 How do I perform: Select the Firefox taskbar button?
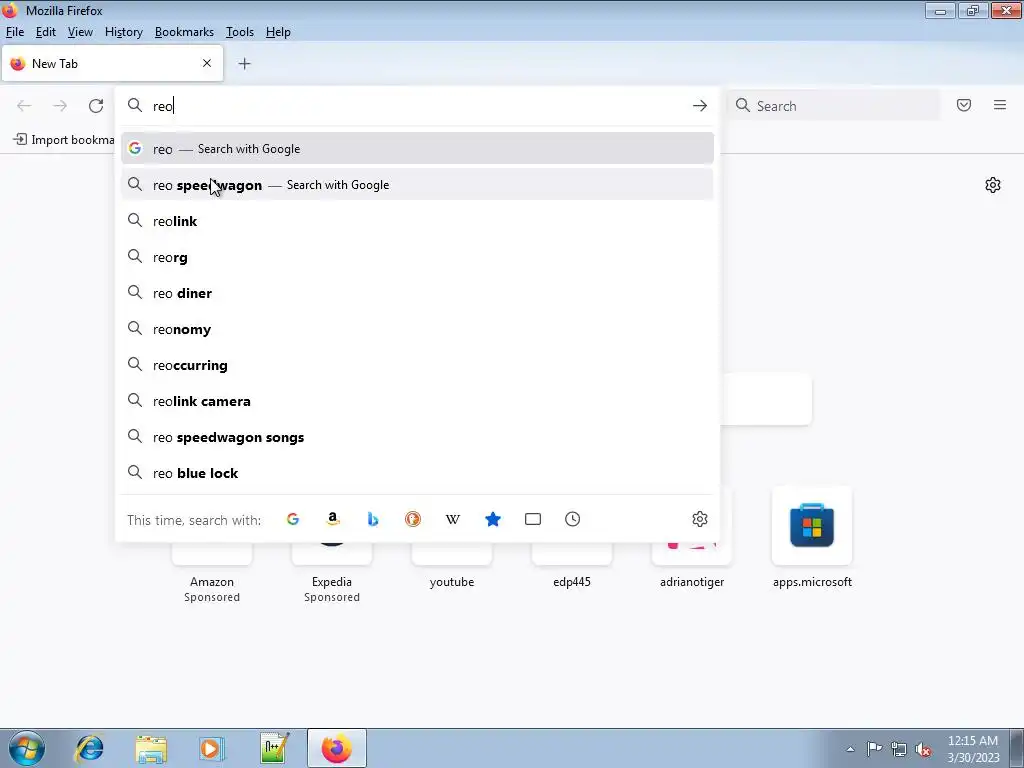[337, 748]
